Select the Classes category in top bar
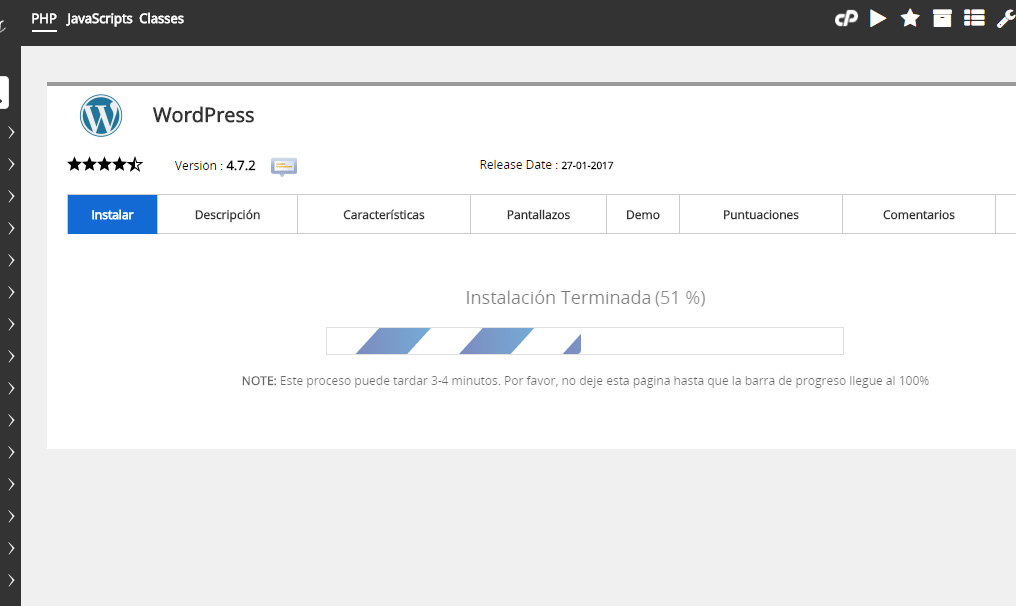 (x=161, y=19)
